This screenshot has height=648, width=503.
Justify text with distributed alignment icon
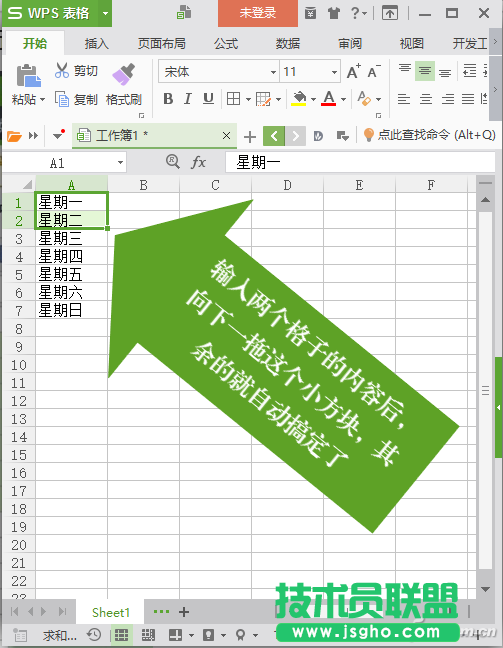tap(468, 99)
